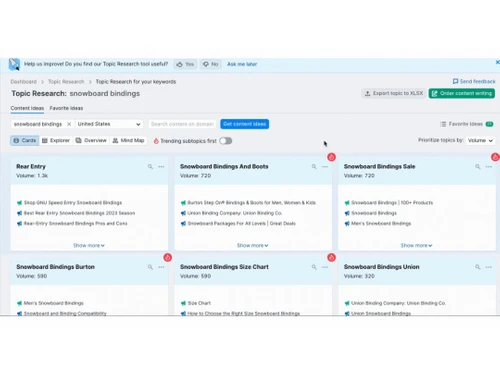Open more options on Snowboard Bindings Burton card

(161, 267)
